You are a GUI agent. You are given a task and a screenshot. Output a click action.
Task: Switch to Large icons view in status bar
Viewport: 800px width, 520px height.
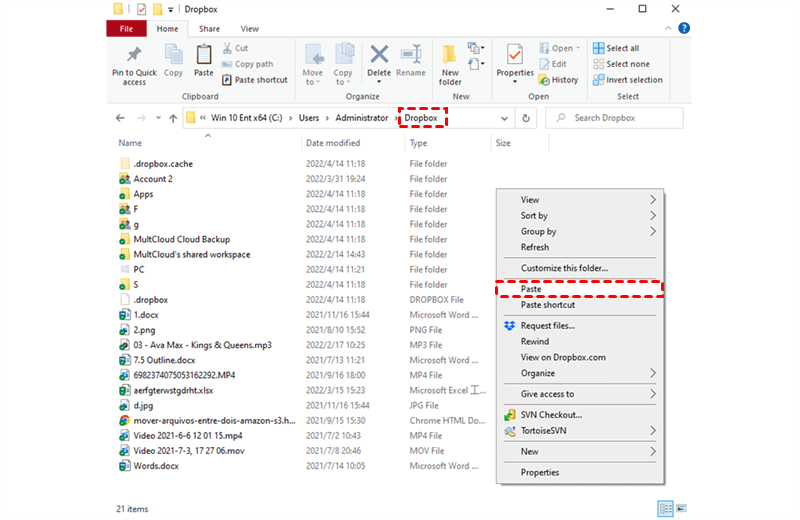pos(682,508)
